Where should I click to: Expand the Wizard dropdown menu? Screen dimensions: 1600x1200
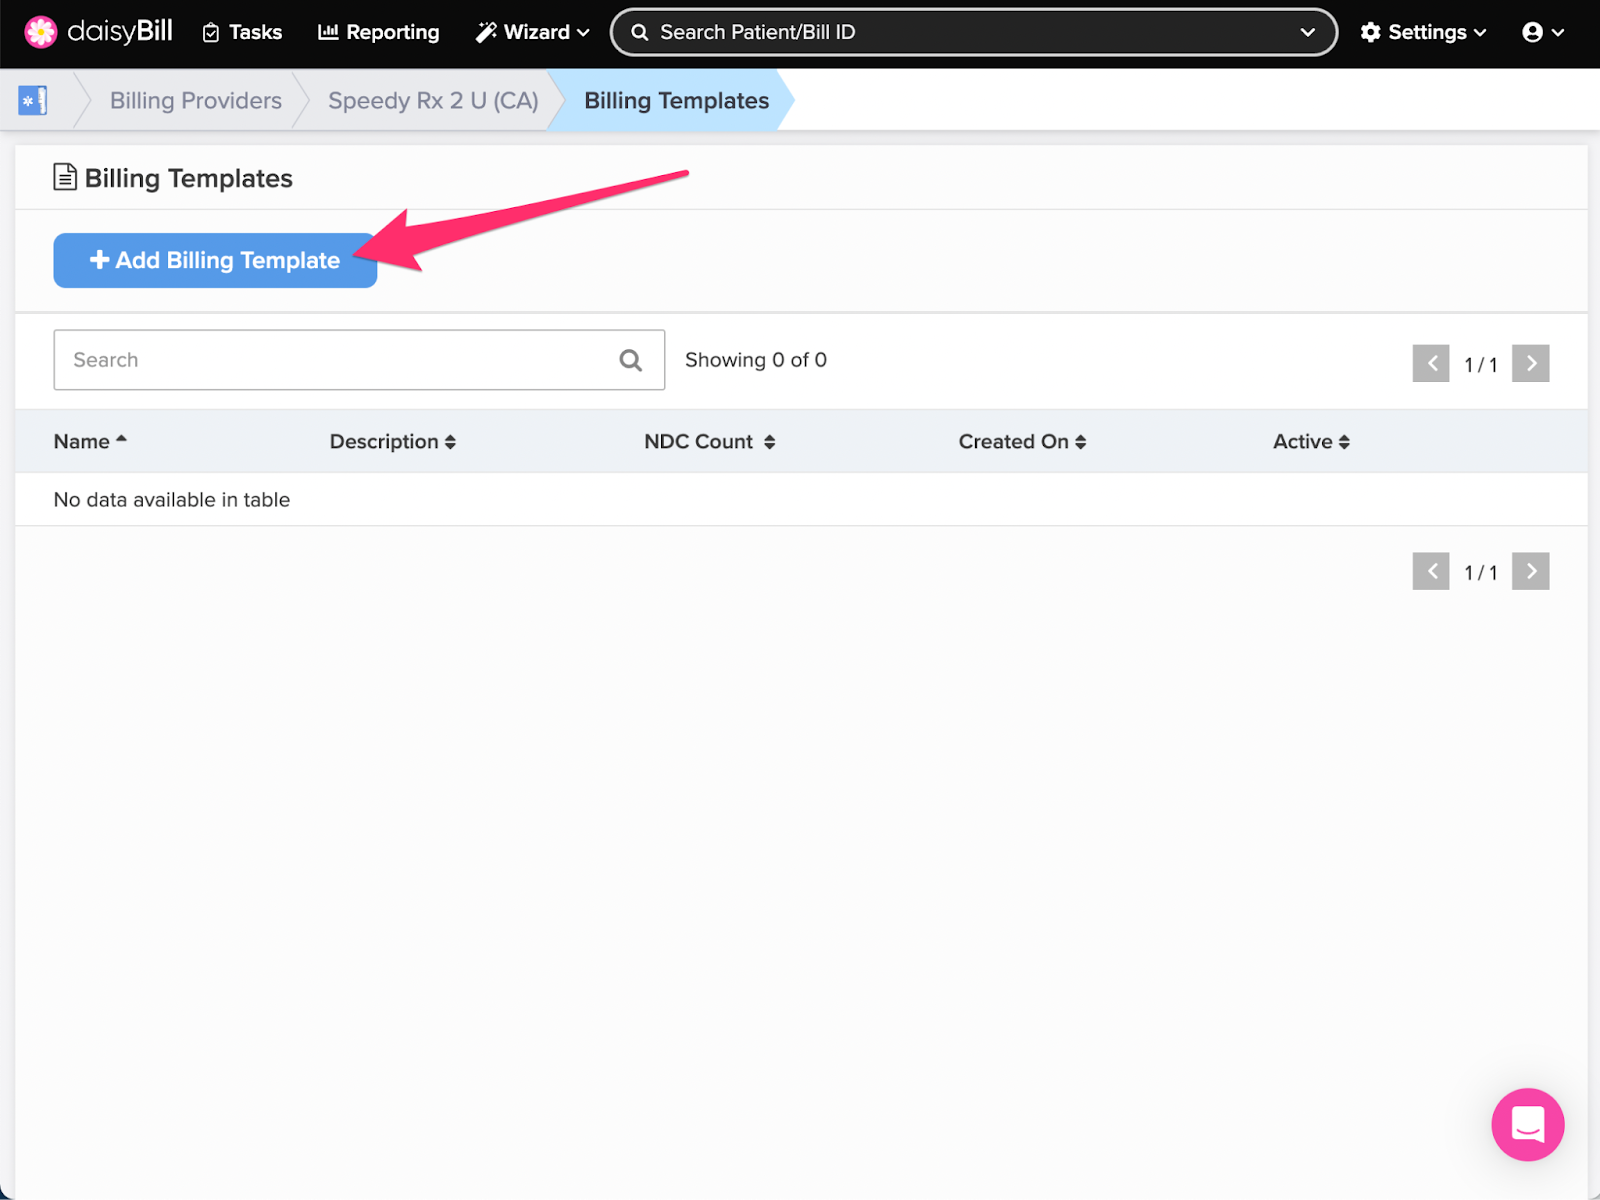[x=532, y=32]
